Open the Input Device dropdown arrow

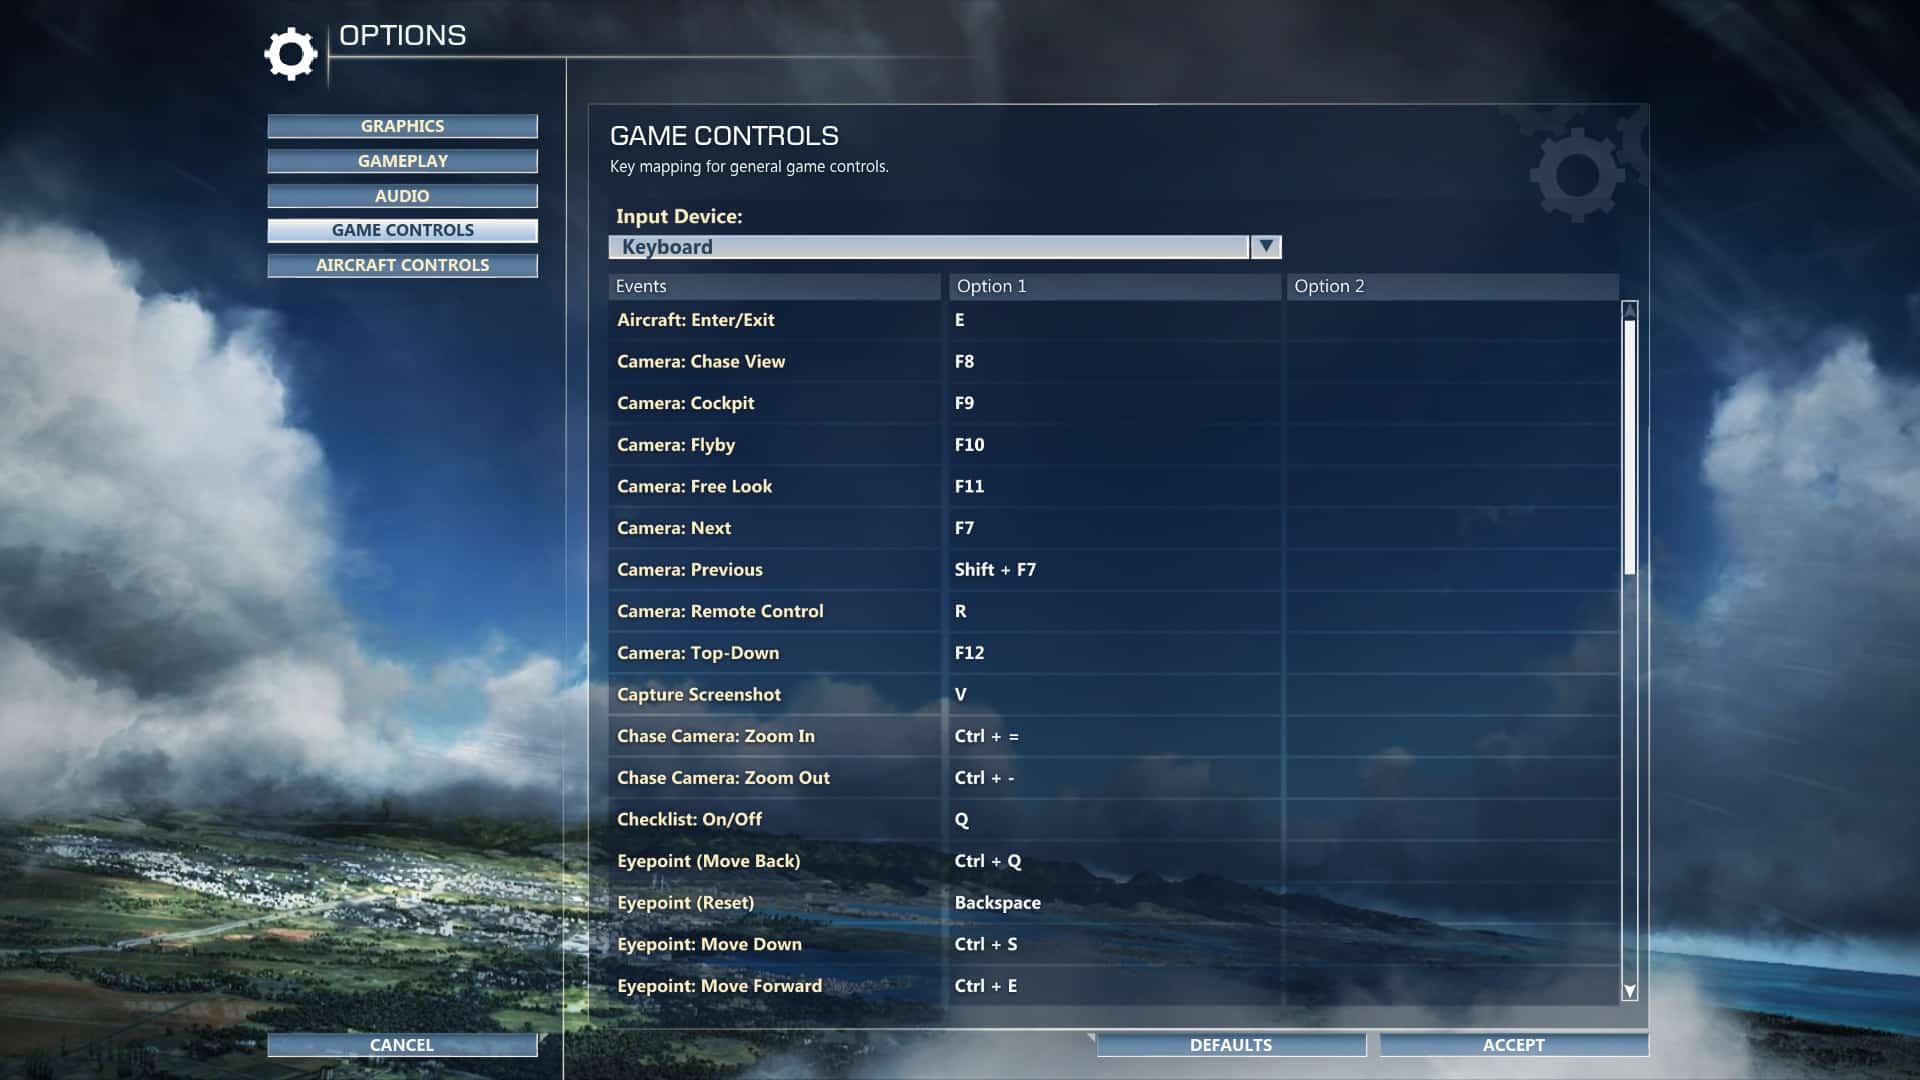click(x=1266, y=246)
